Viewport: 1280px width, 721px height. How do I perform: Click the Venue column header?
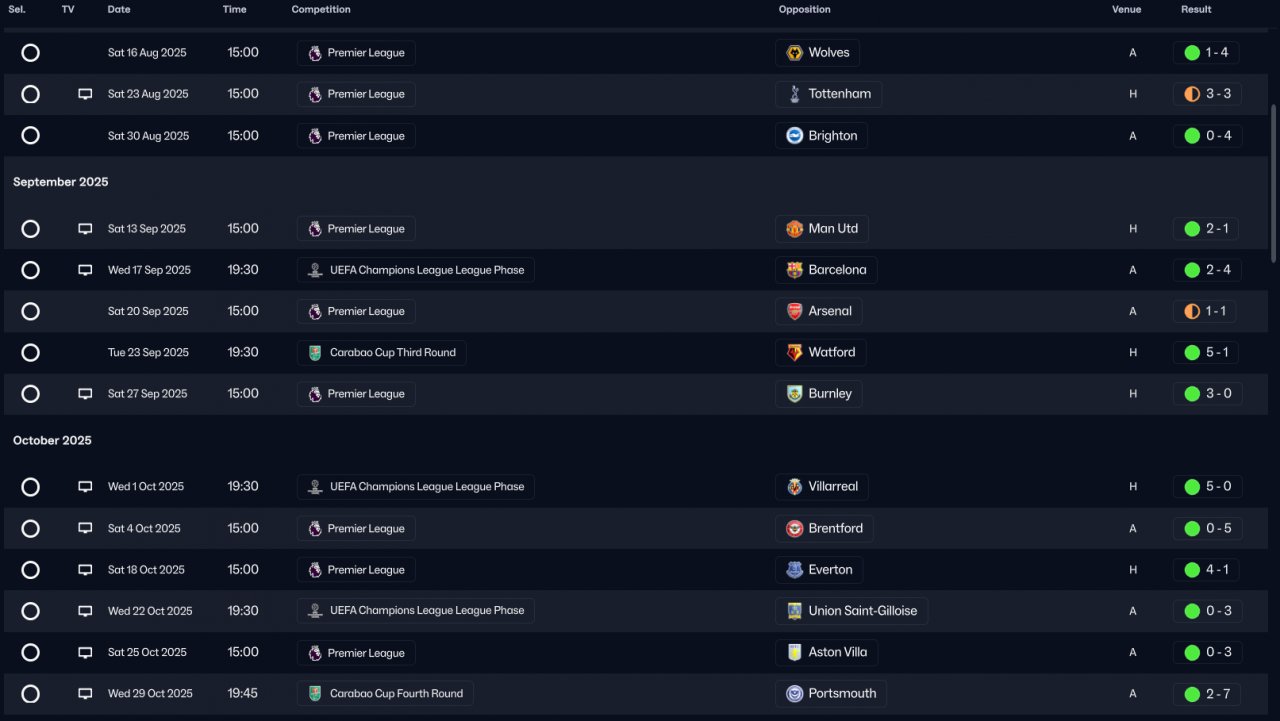tap(1126, 10)
